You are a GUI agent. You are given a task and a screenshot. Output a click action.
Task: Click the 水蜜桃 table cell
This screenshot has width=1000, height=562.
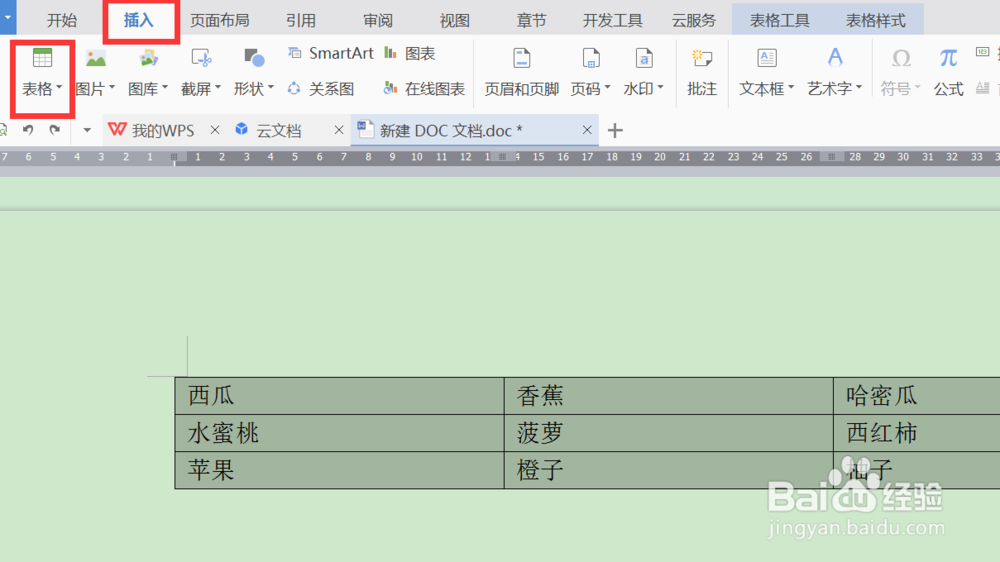(339, 434)
